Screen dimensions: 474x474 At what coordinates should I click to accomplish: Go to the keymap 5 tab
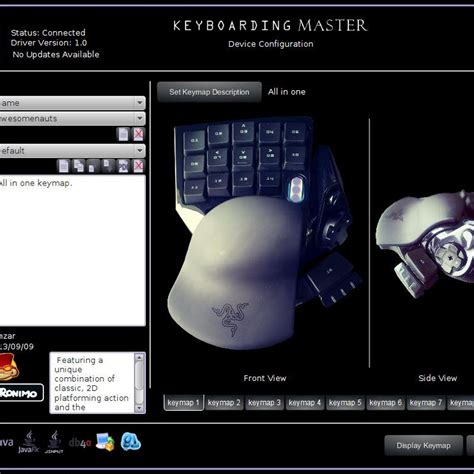point(345,403)
